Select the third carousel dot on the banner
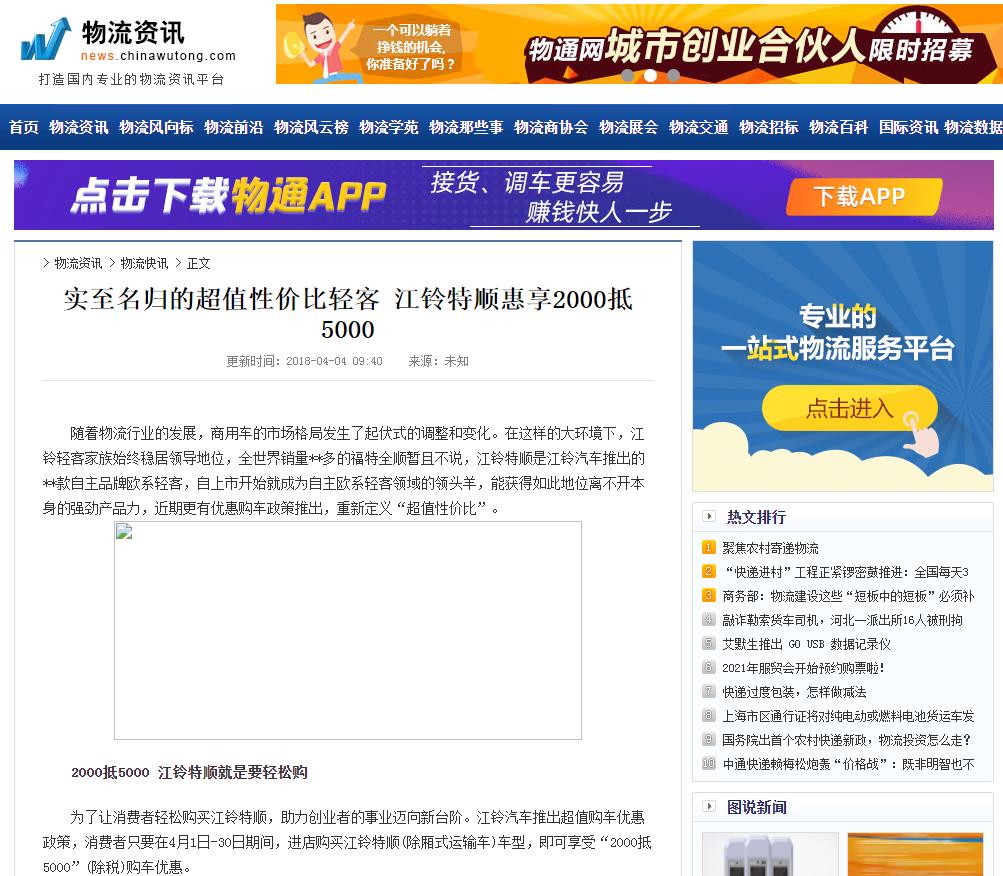 (x=673, y=76)
